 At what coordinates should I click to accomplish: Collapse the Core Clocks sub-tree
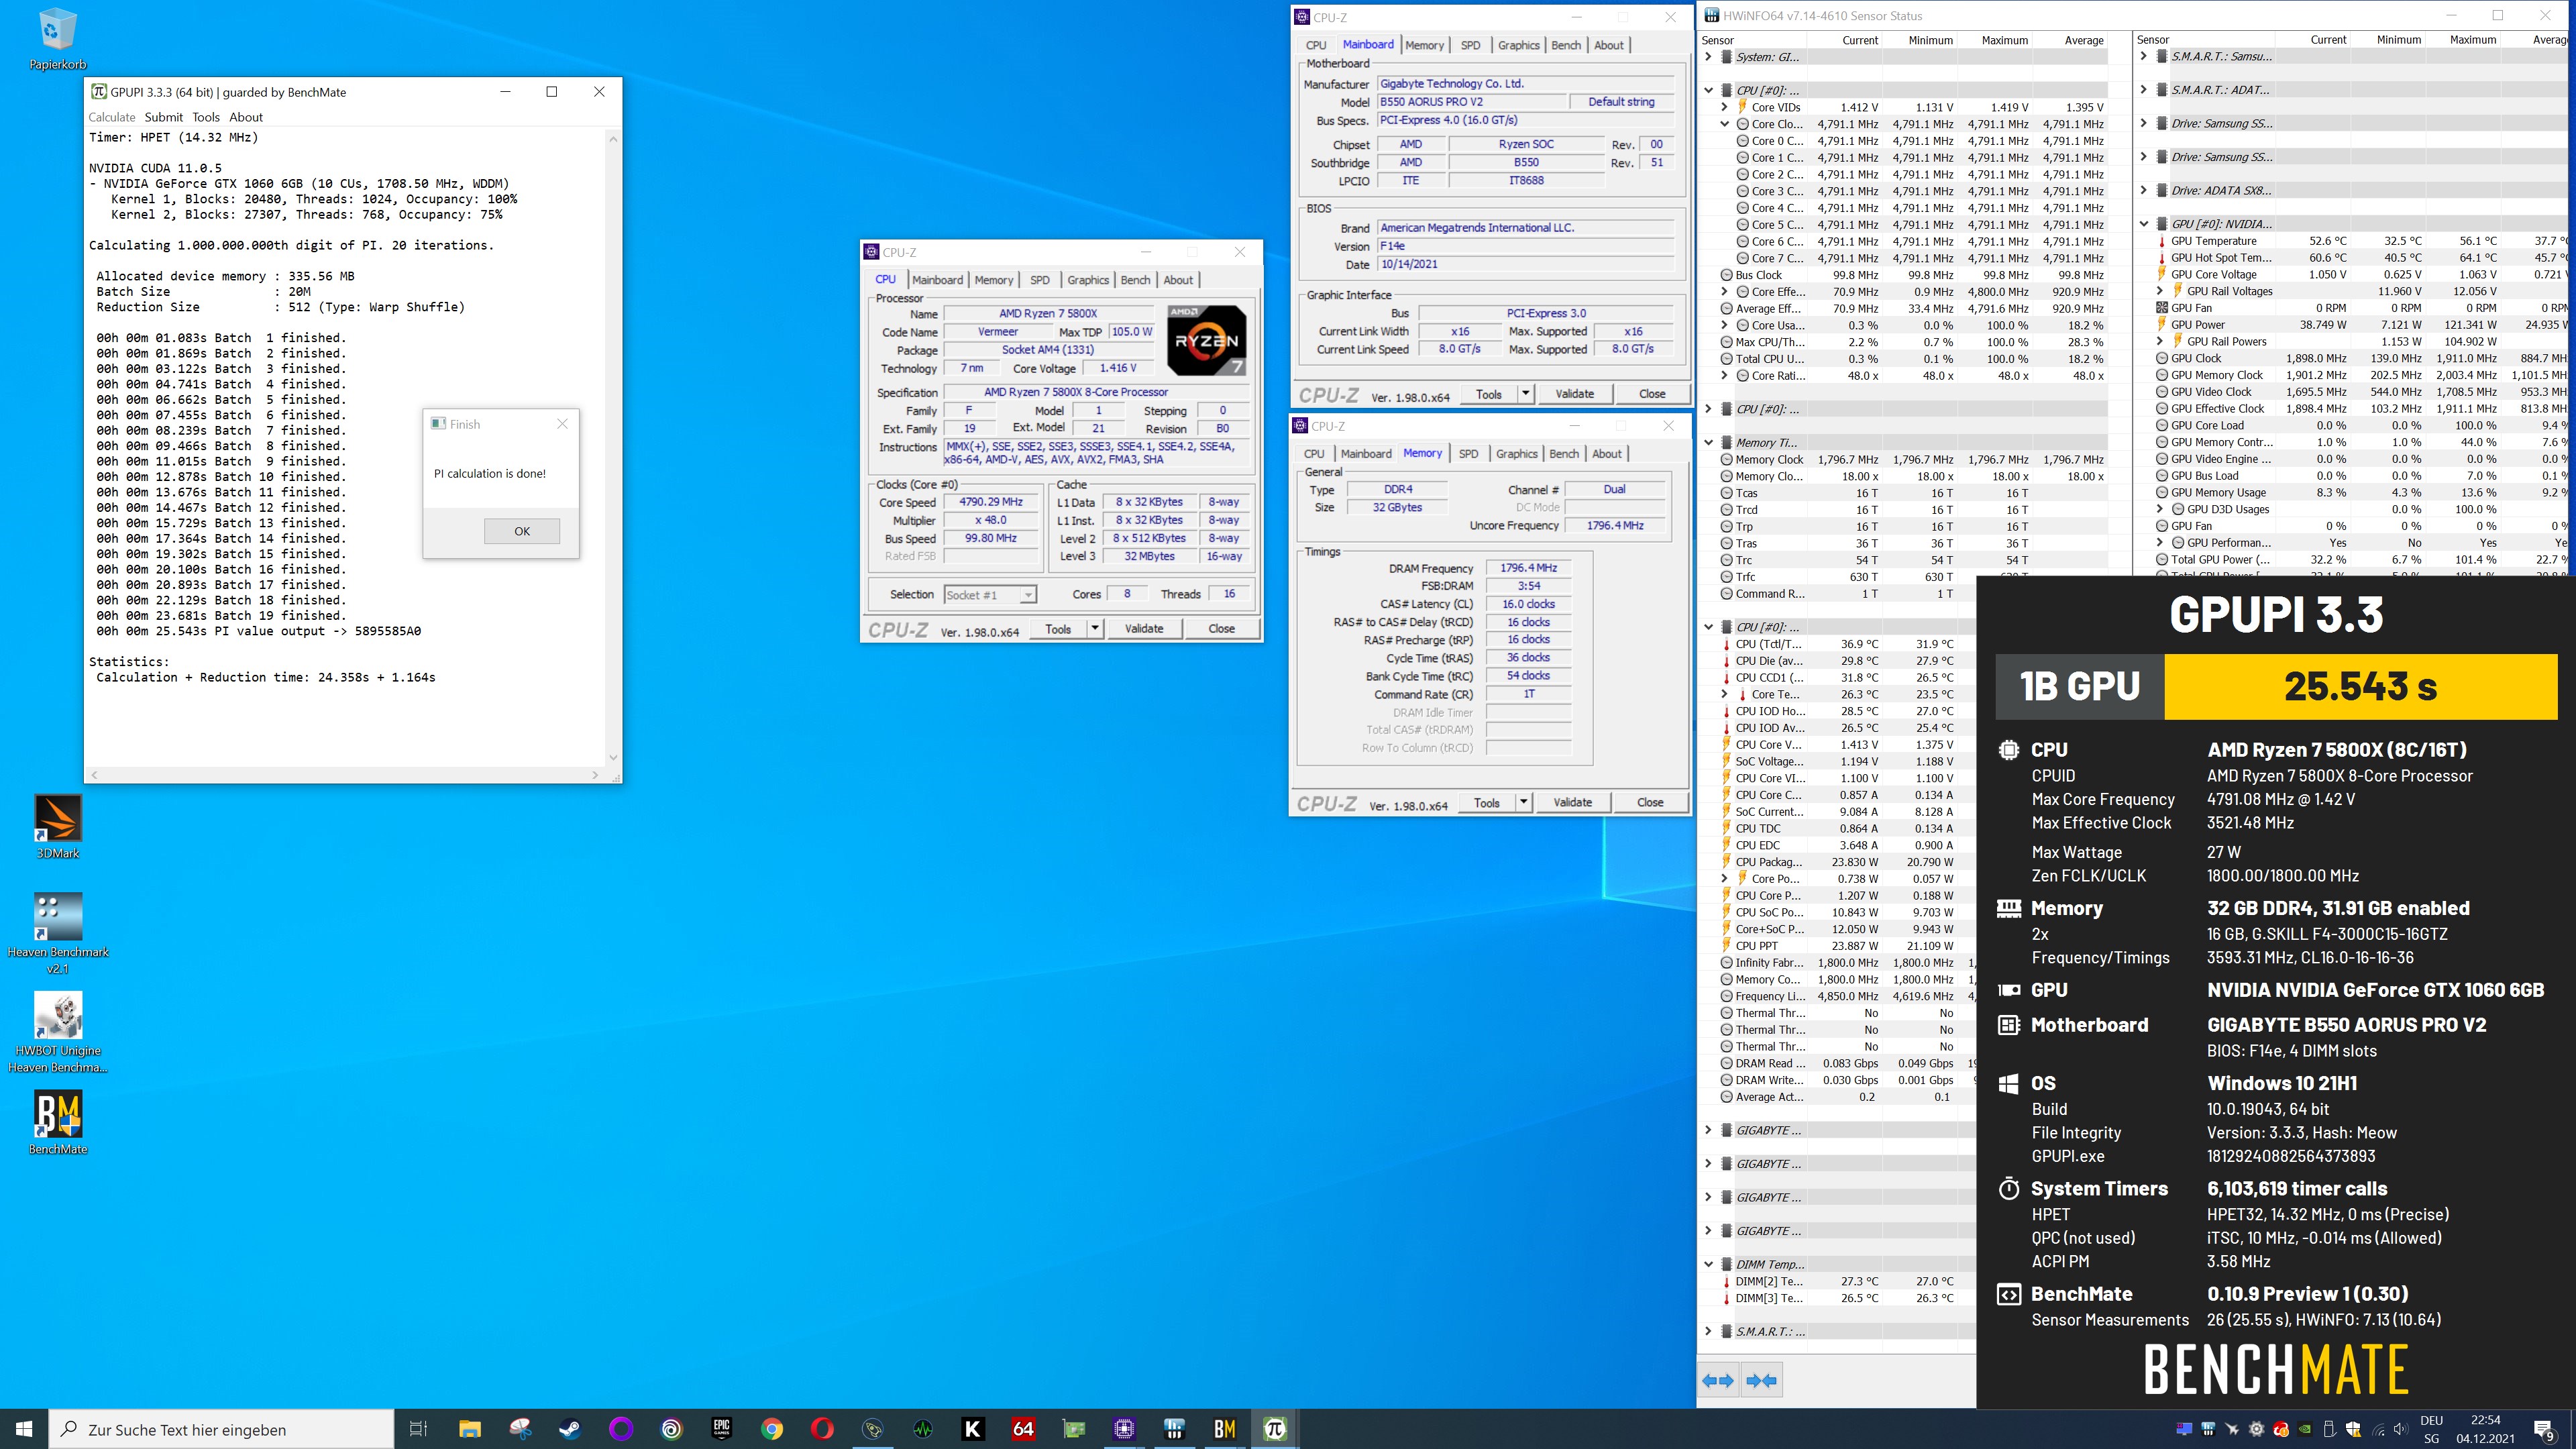[x=1724, y=124]
